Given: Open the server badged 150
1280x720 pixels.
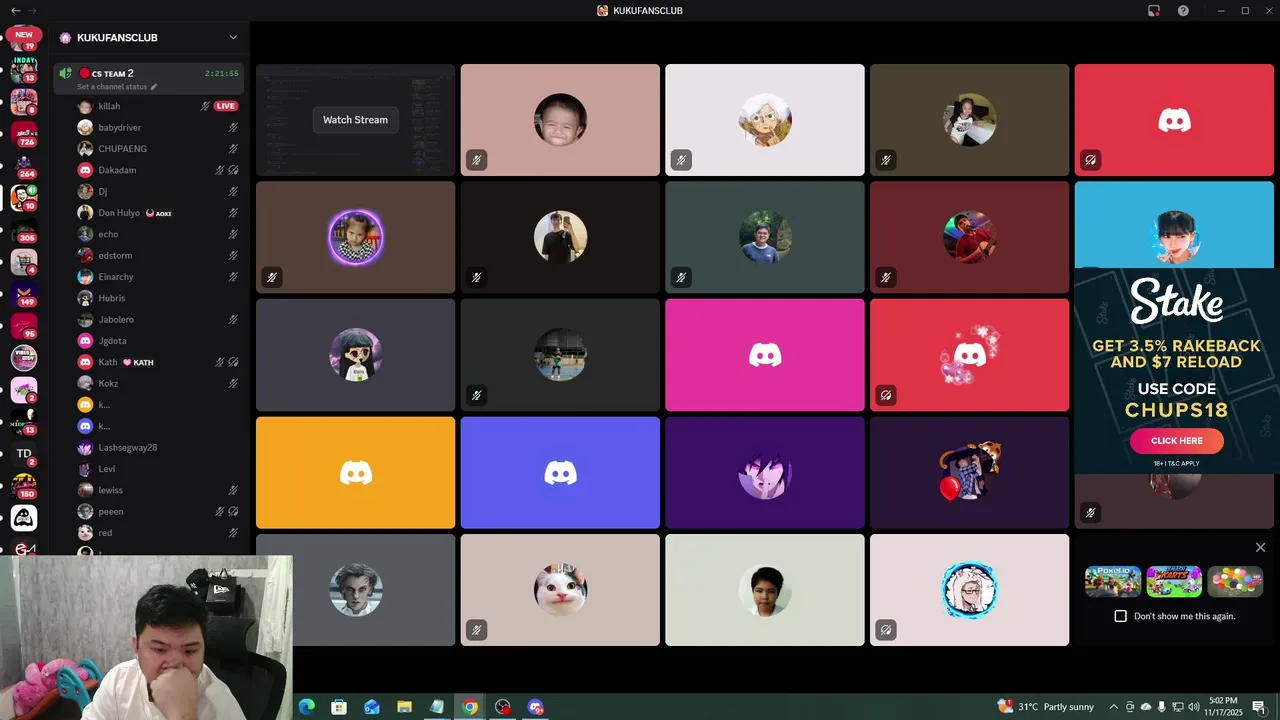Looking at the screenshot, I should coord(24,486).
